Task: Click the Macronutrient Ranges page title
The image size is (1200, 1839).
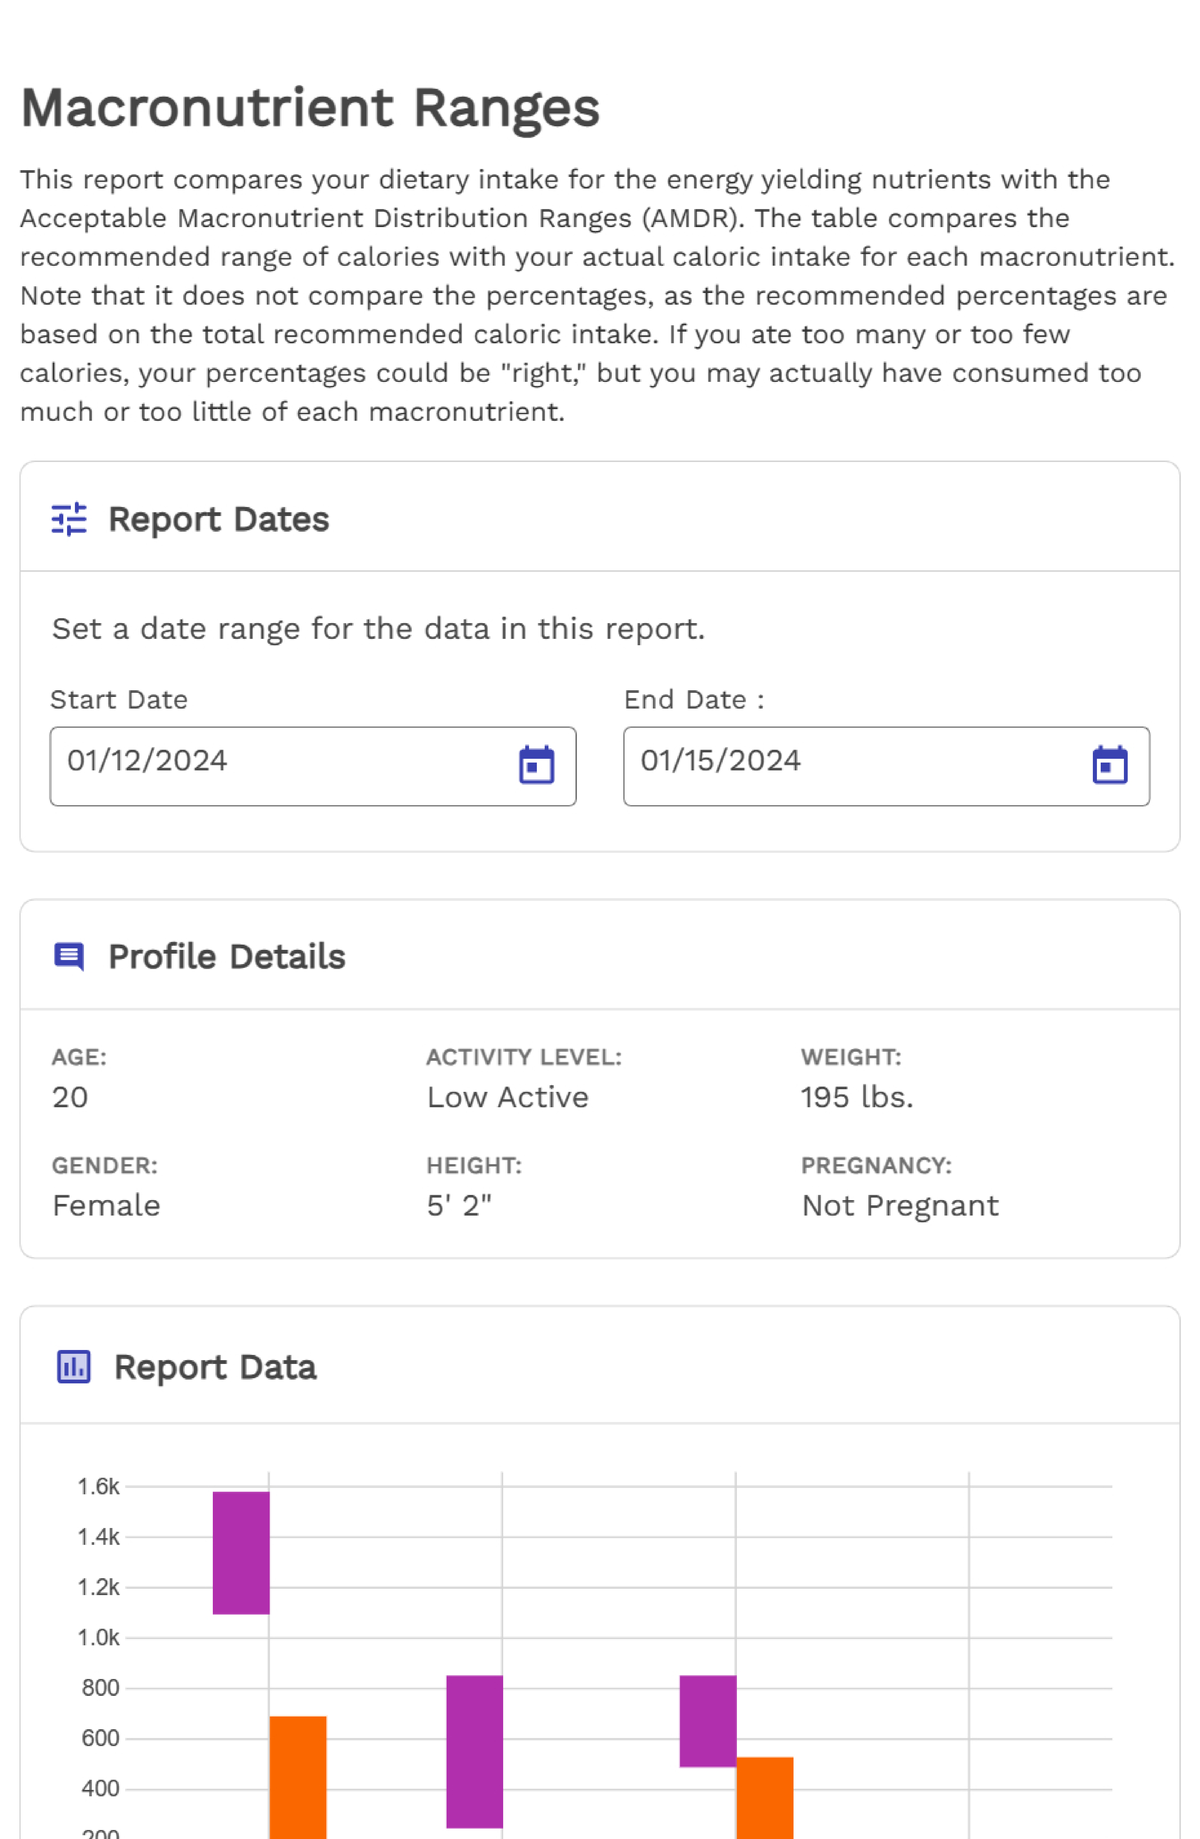Action: pos(310,107)
